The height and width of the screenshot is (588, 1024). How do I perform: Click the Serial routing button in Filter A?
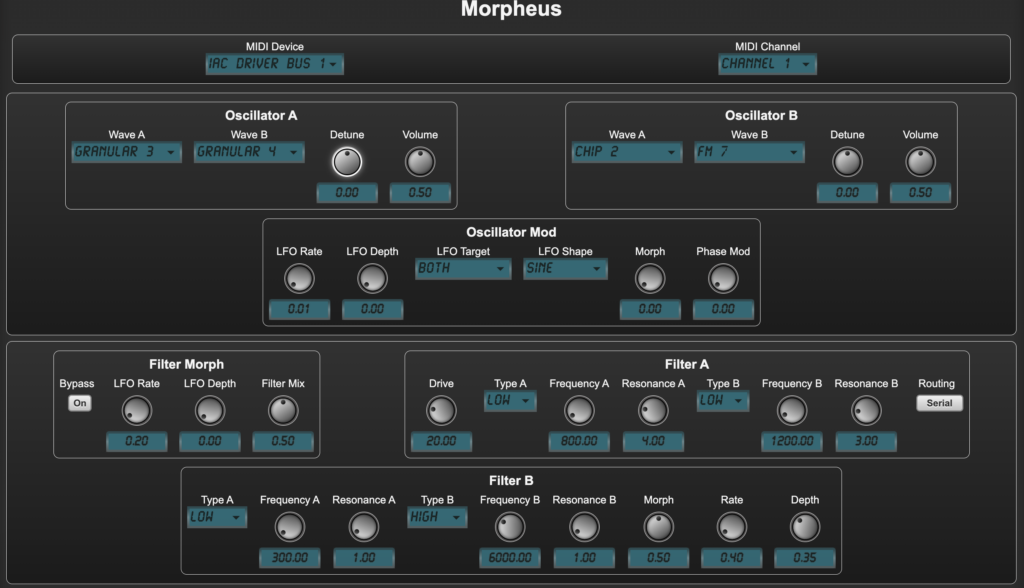(938, 403)
